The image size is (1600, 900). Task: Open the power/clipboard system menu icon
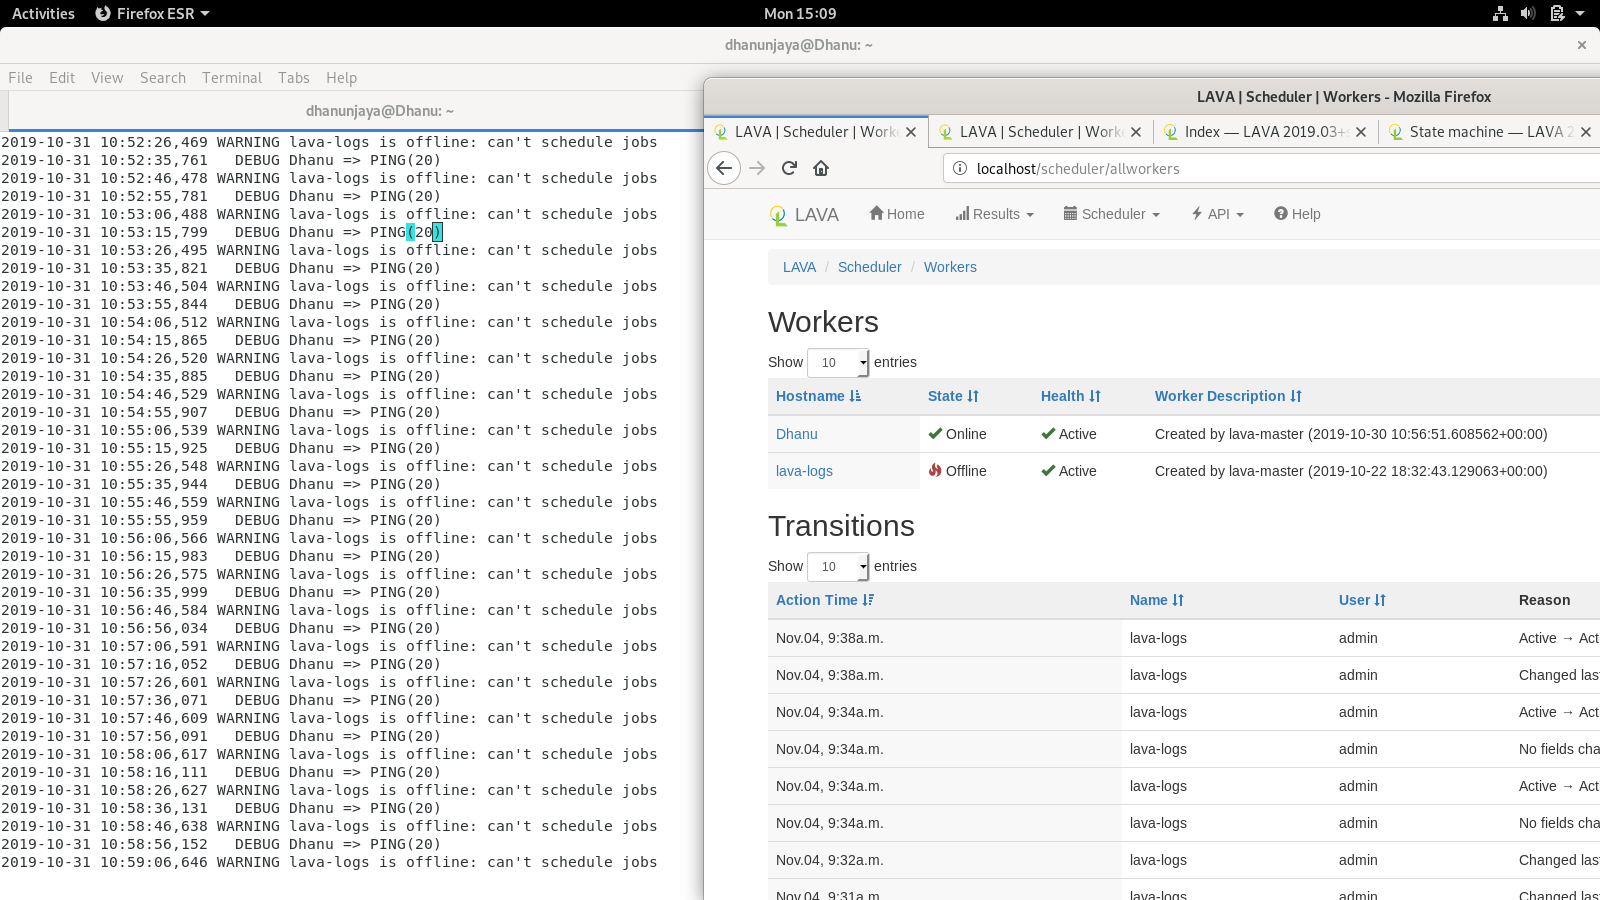click(1557, 13)
